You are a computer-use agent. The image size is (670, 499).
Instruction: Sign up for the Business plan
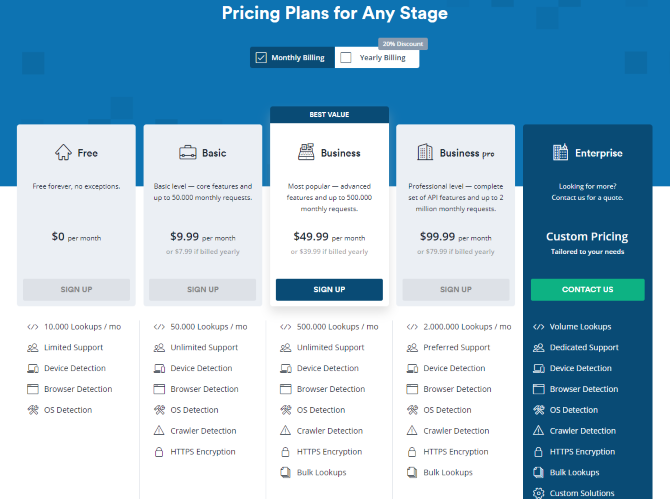pyautogui.click(x=329, y=289)
